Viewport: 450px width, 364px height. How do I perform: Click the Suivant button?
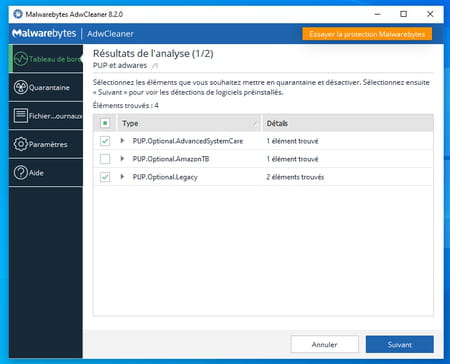pyautogui.click(x=400, y=344)
